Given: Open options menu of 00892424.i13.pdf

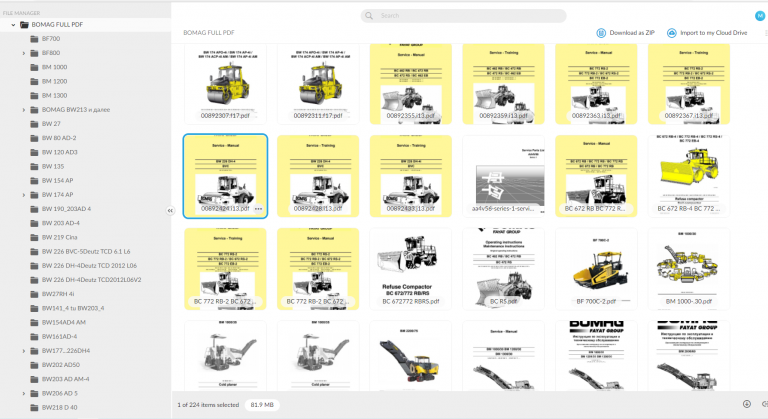Looking at the screenshot, I should click(259, 209).
